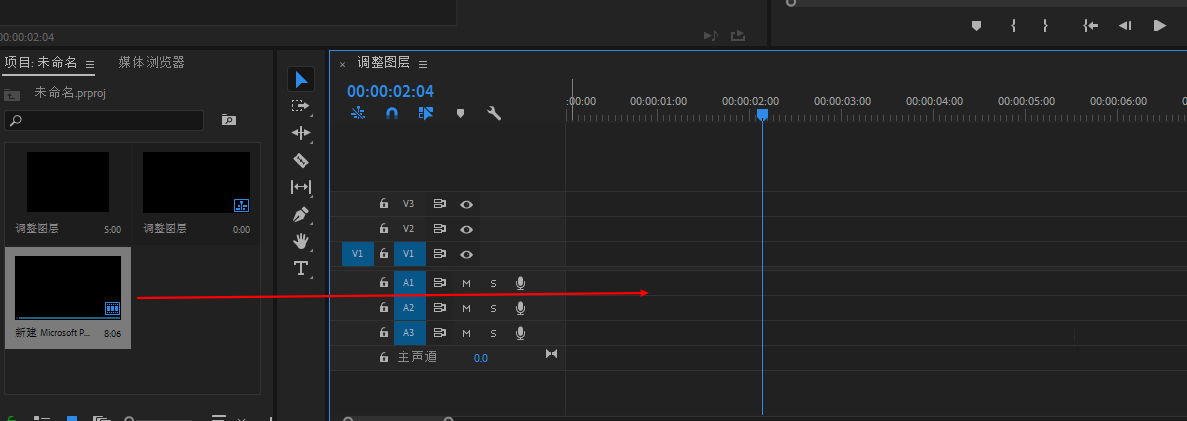The height and width of the screenshot is (421, 1187).
Task: Click the 00:00:04:00 mark on the time ruler
Action: click(934, 102)
